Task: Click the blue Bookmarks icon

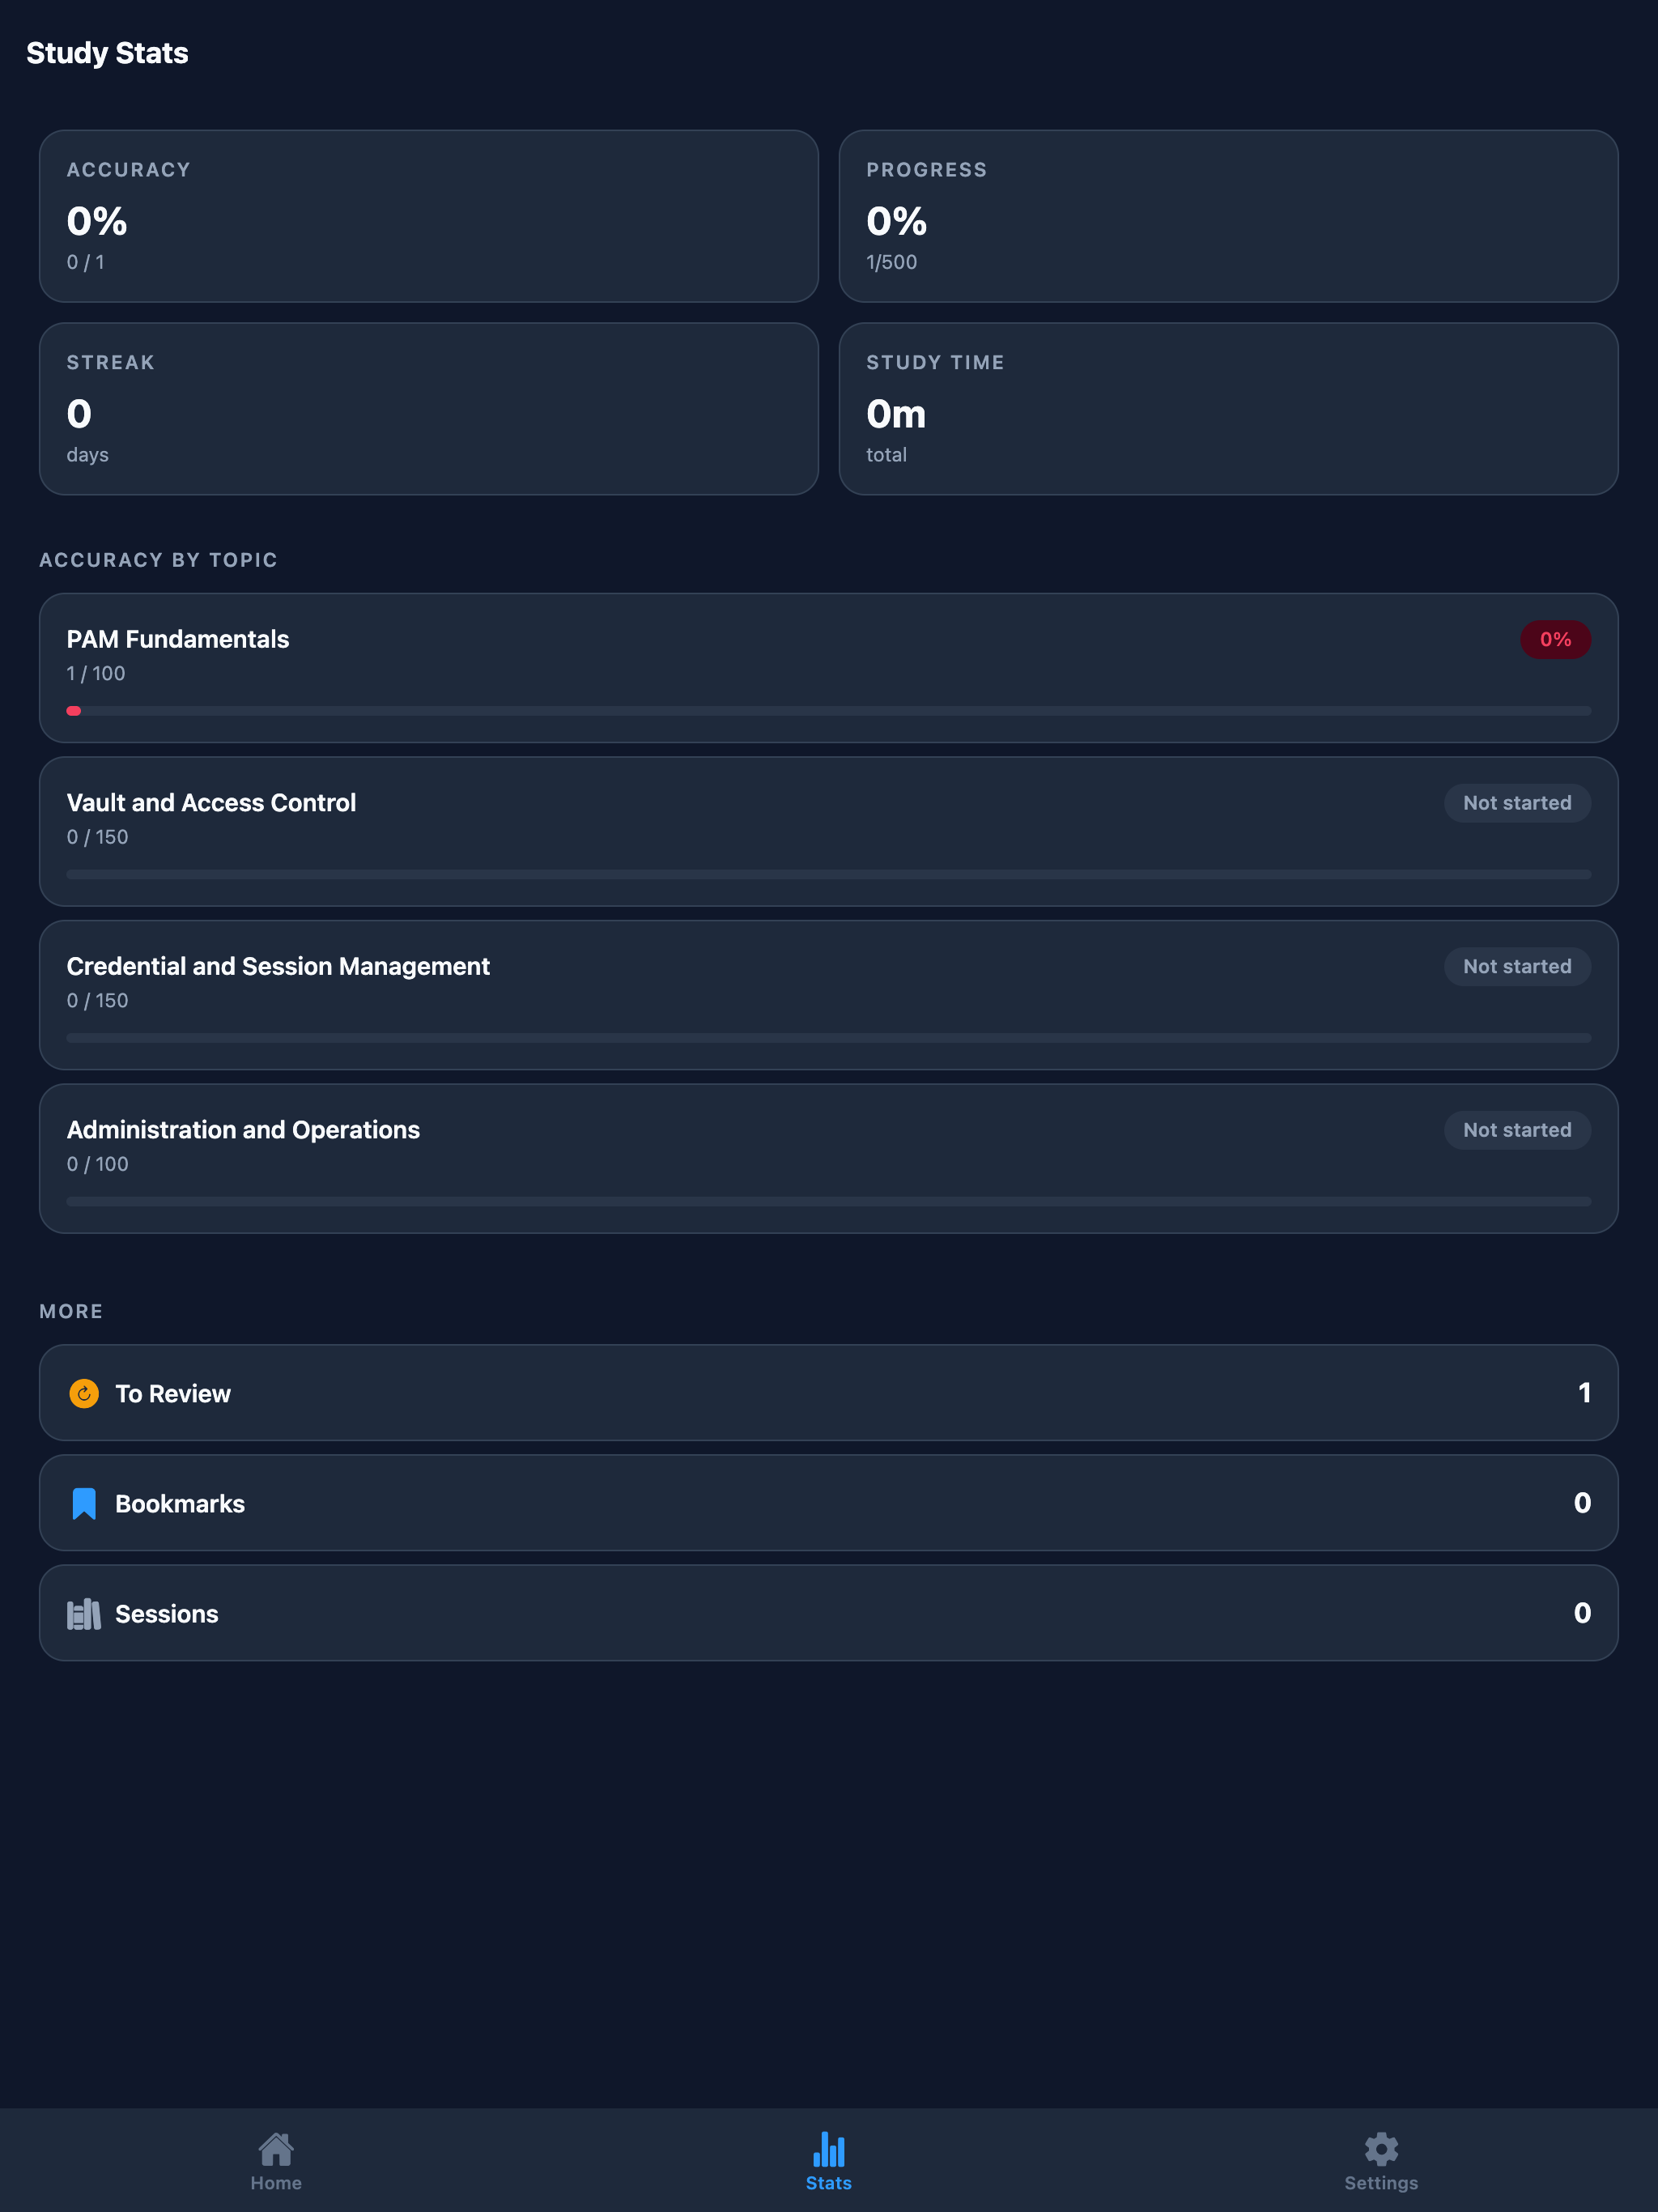Action: click(84, 1503)
